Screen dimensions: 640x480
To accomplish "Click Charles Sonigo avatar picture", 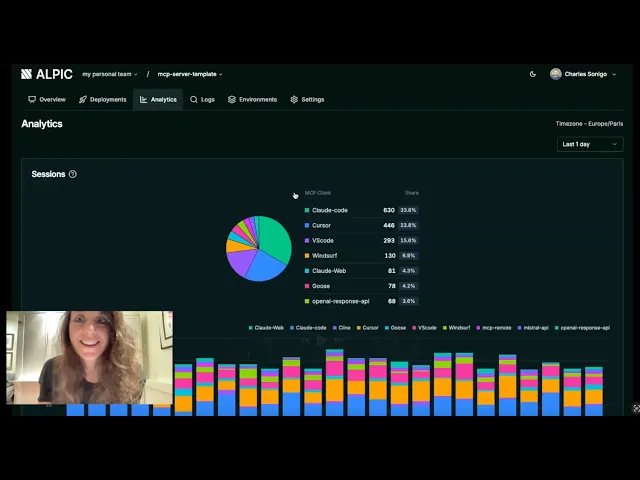I will (556, 74).
